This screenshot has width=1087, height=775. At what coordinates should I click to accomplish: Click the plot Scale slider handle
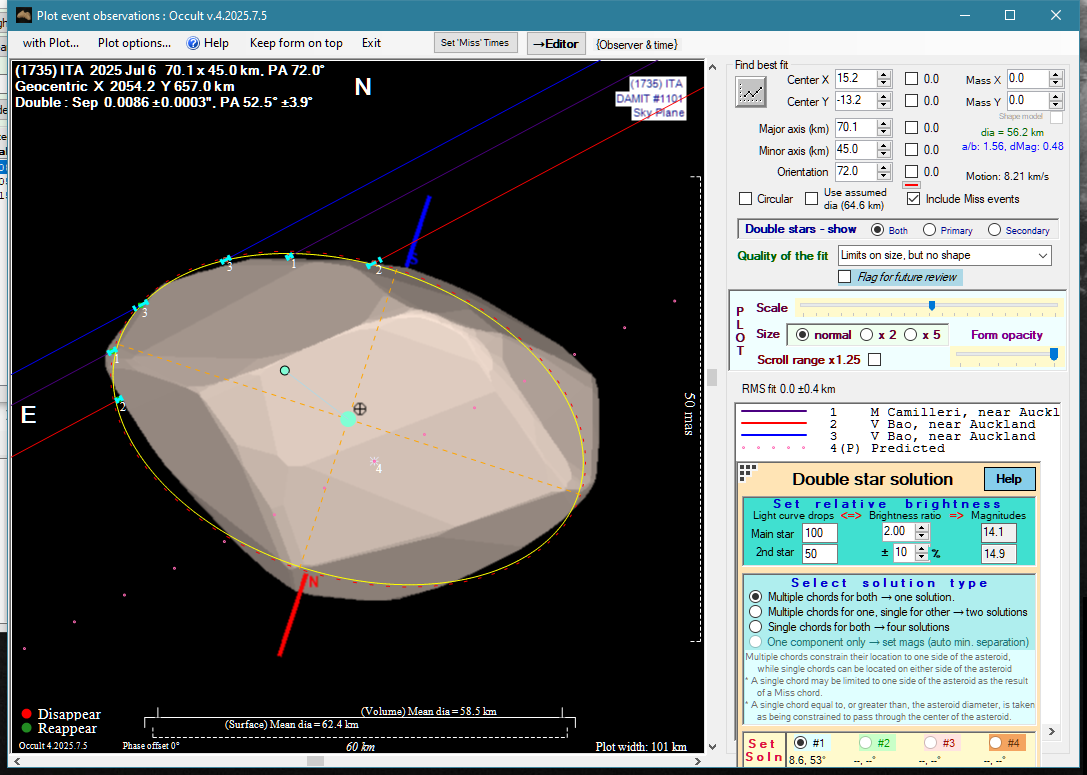pos(931,306)
